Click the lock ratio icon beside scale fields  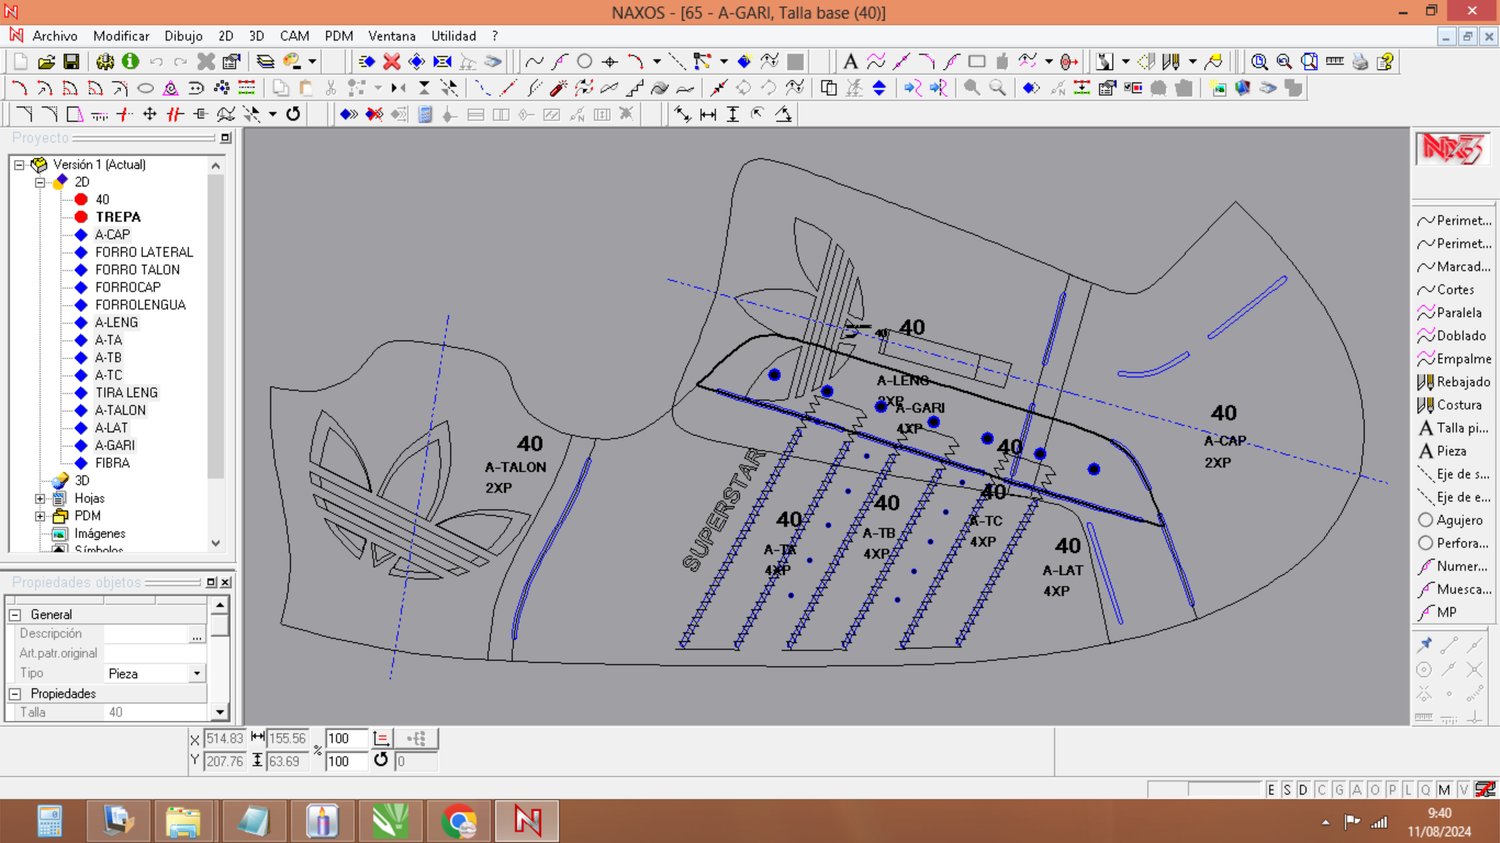click(x=381, y=738)
